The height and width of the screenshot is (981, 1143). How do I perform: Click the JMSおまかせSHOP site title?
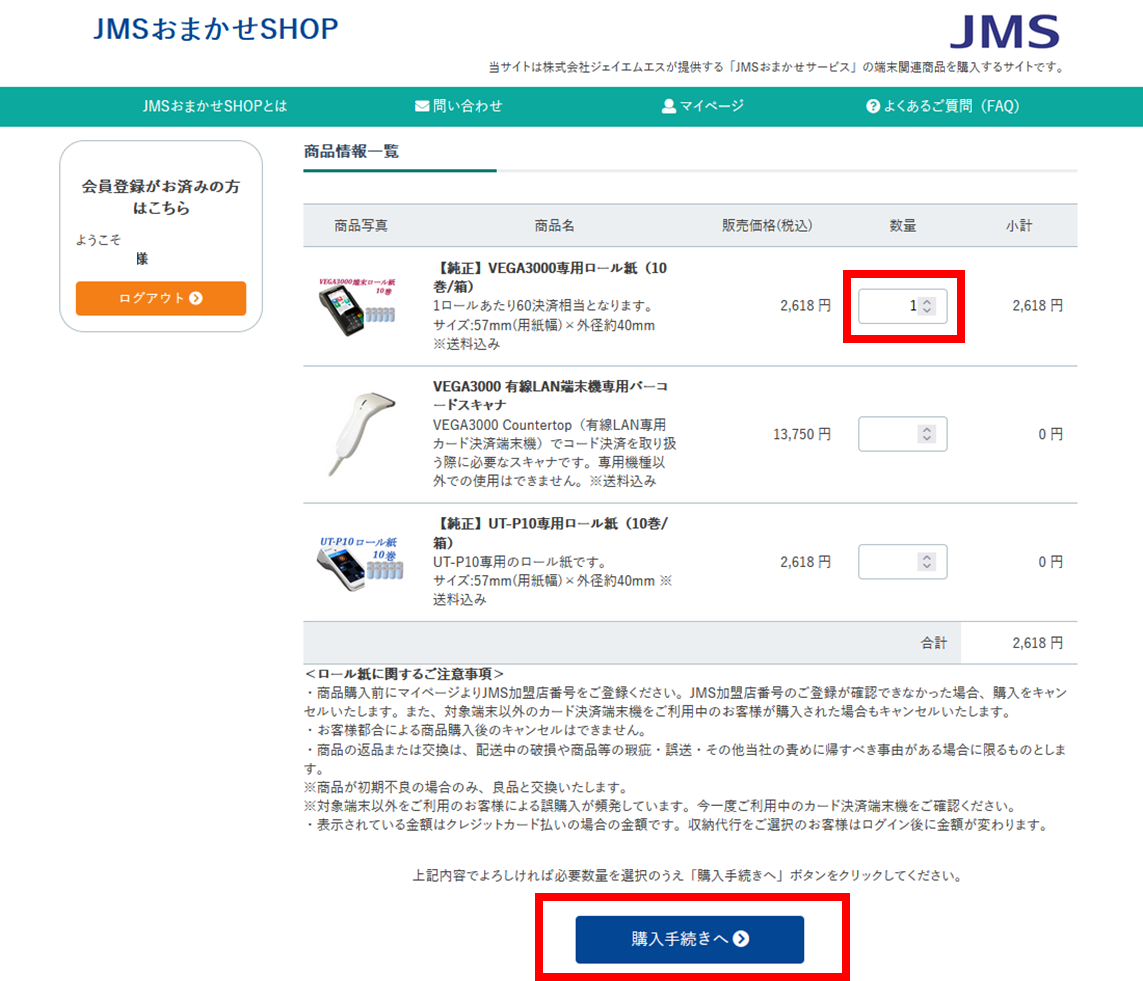pos(216,29)
